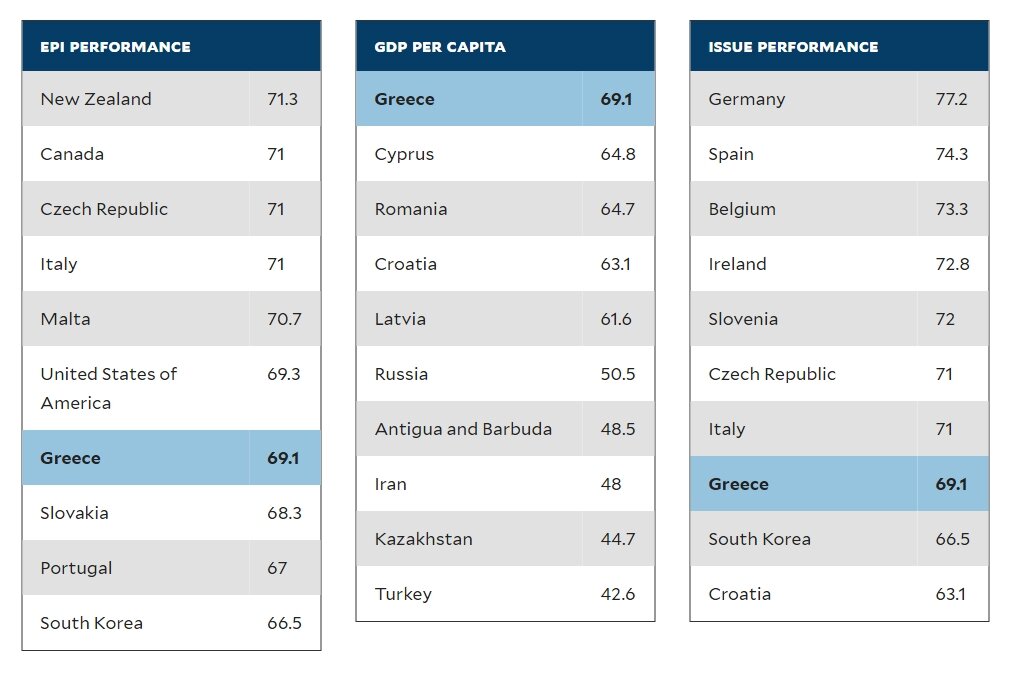
Task: Select United States of America row
Action: (x=171, y=388)
